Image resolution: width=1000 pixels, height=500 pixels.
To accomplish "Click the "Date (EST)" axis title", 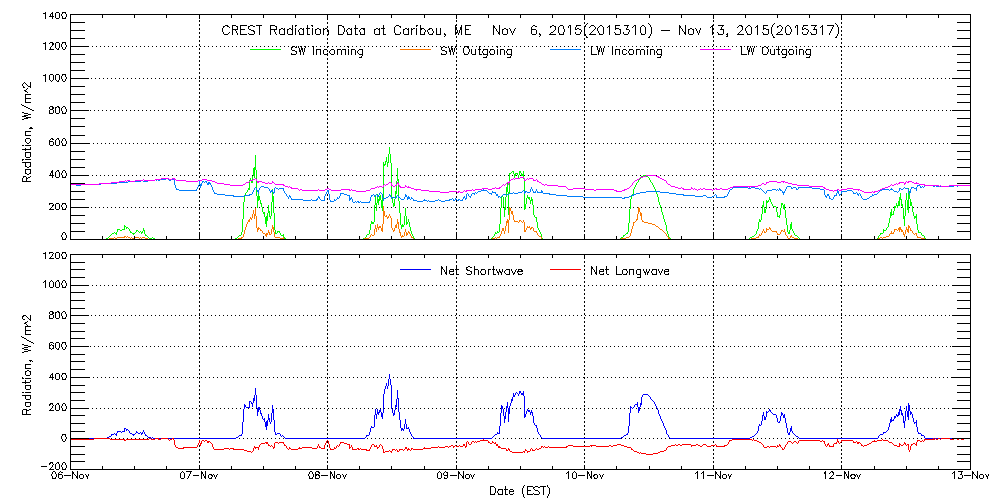I will tap(520, 491).
